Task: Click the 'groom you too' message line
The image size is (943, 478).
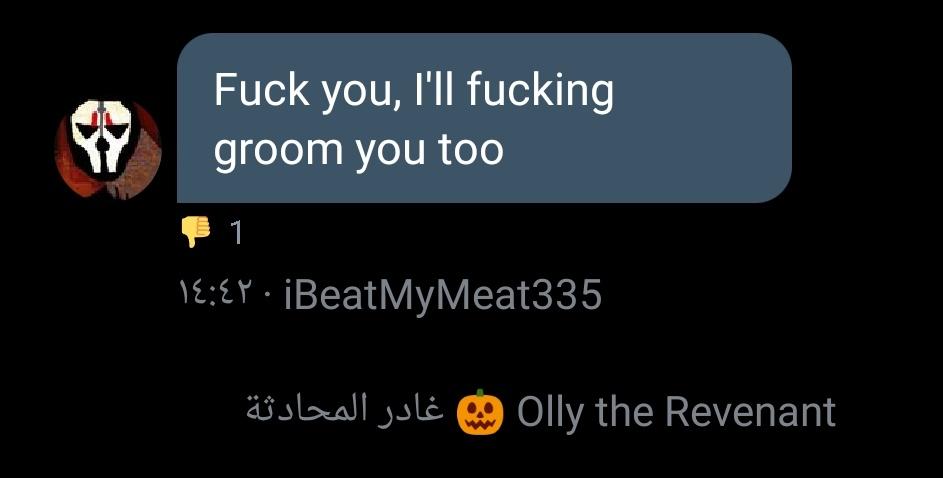Action: pos(358,149)
